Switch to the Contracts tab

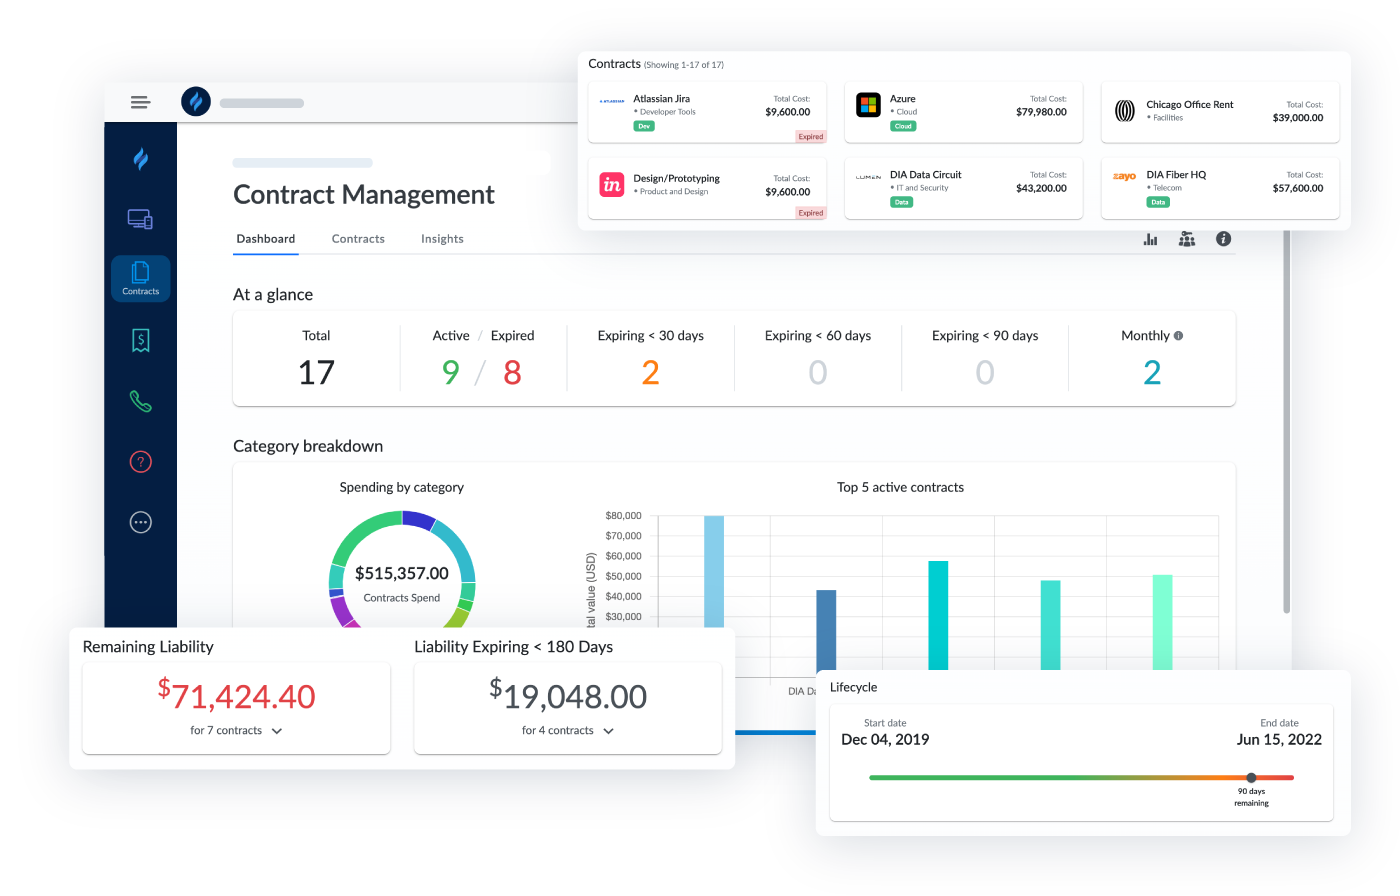click(358, 239)
